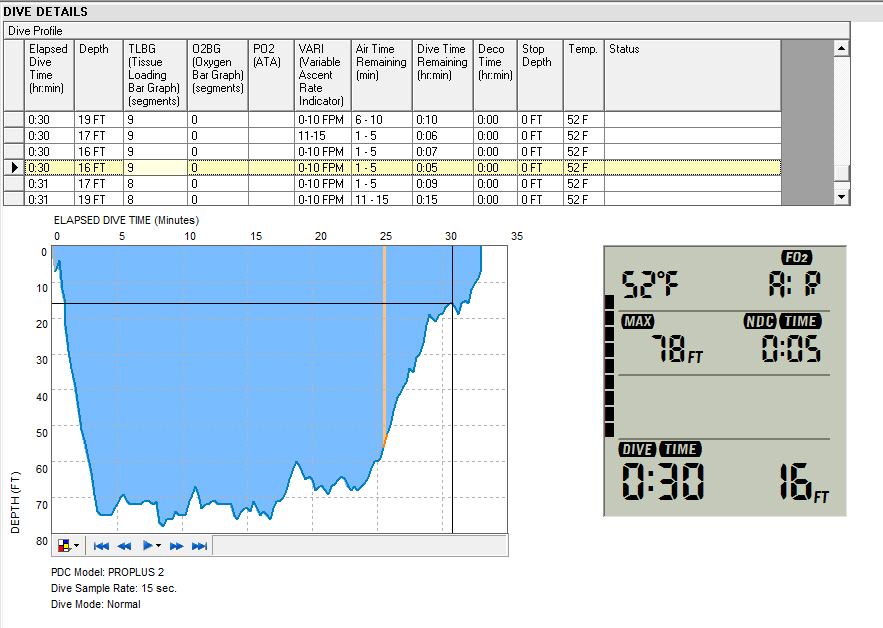
Task: Click the Dive Sample Rate: 15 sec. text
Action: pos(114,588)
